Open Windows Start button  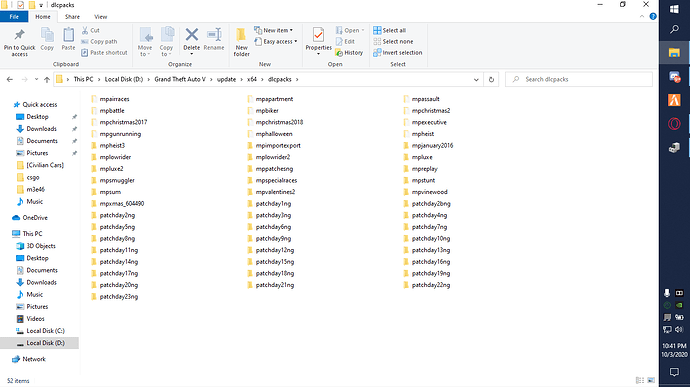coord(674,9)
